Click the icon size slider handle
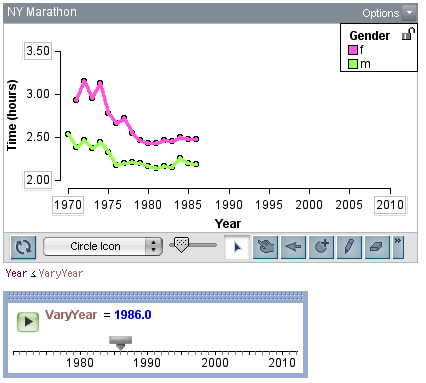Image resolution: width=426 pixels, height=383 pixels. pyautogui.click(x=182, y=244)
